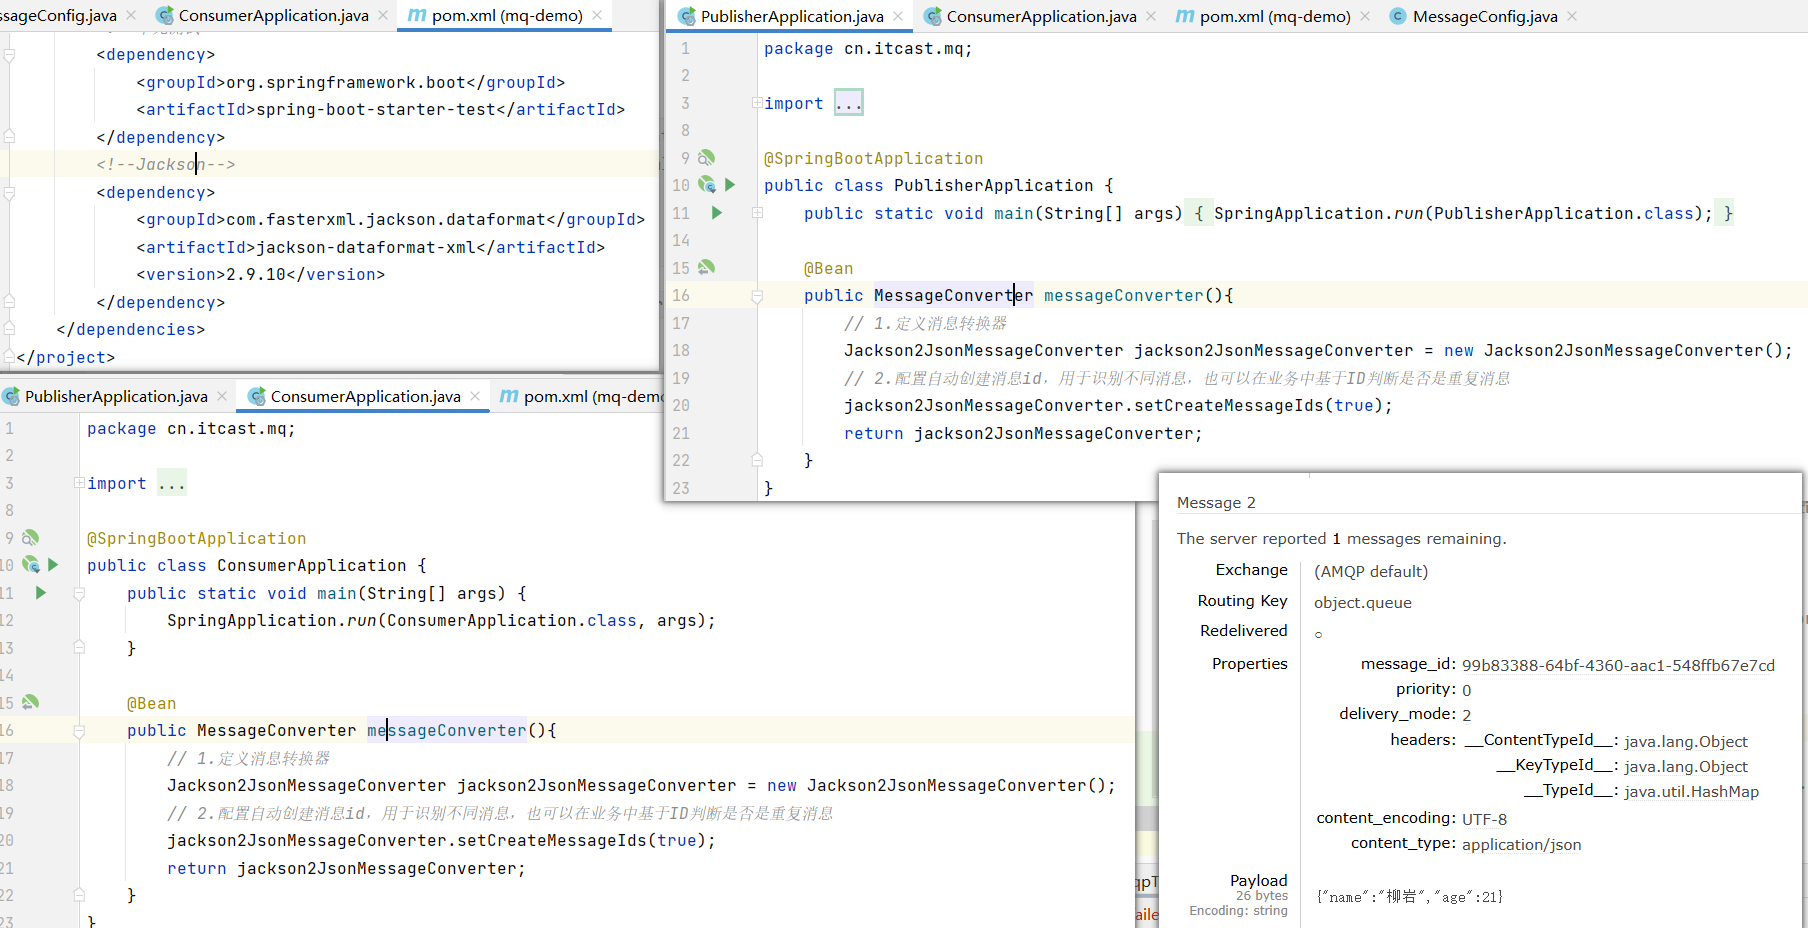
Task: Click return statement line in ConsumerApplication editor
Action: (346, 869)
